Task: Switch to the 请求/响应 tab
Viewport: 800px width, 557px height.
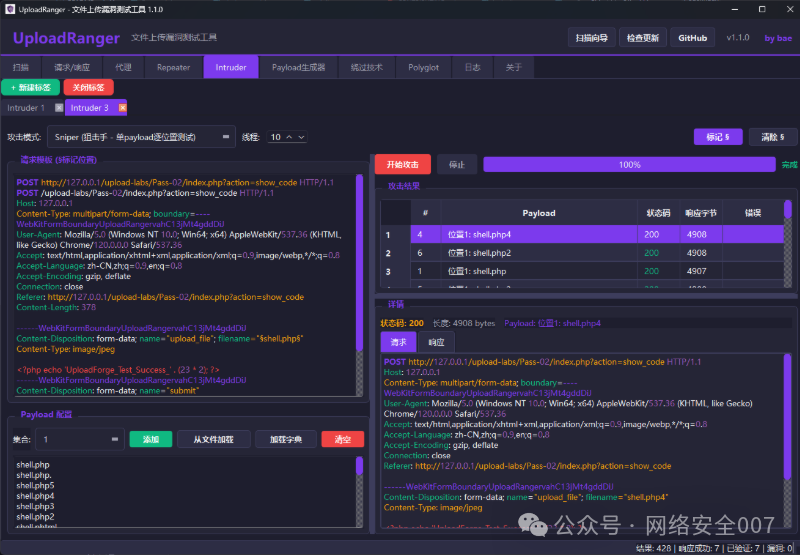Action: [x=72, y=67]
